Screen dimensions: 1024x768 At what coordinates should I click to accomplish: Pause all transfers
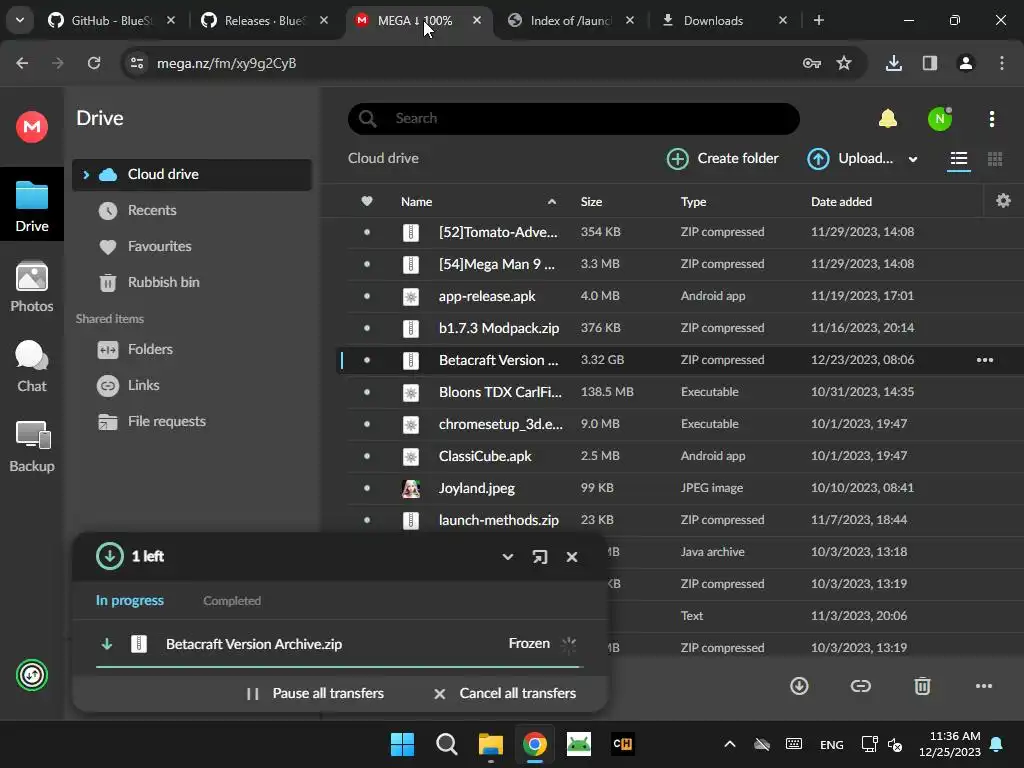pyautogui.click(x=315, y=694)
